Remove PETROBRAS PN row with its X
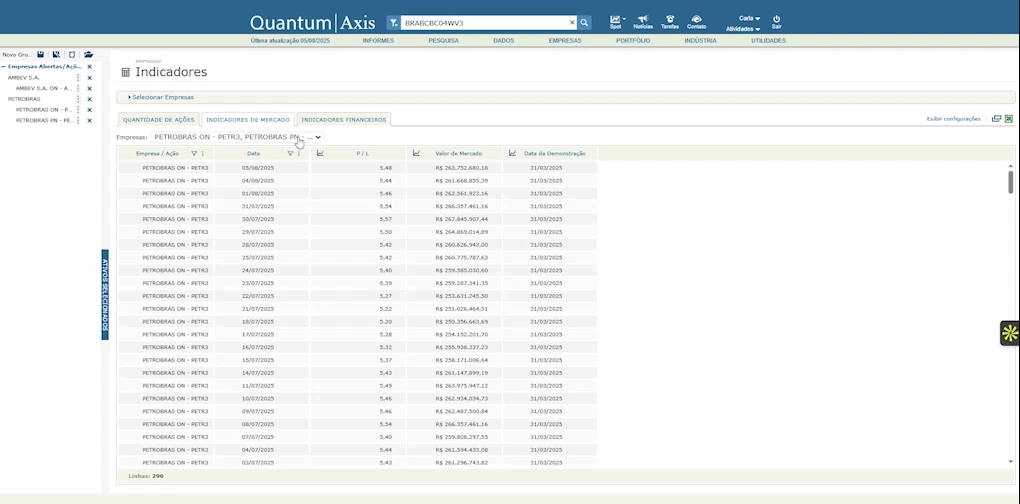Viewport: 1020px width, 504px height. [x=90, y=121]
